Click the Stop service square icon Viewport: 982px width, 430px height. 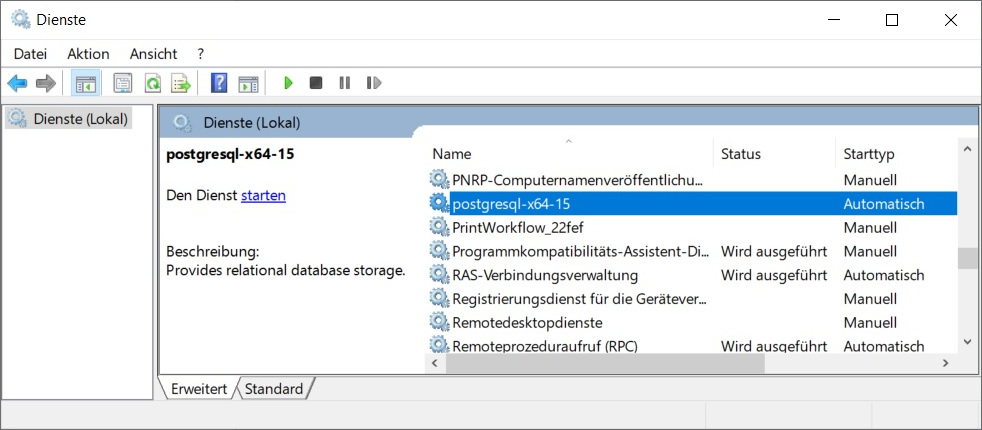click(316, 83)
